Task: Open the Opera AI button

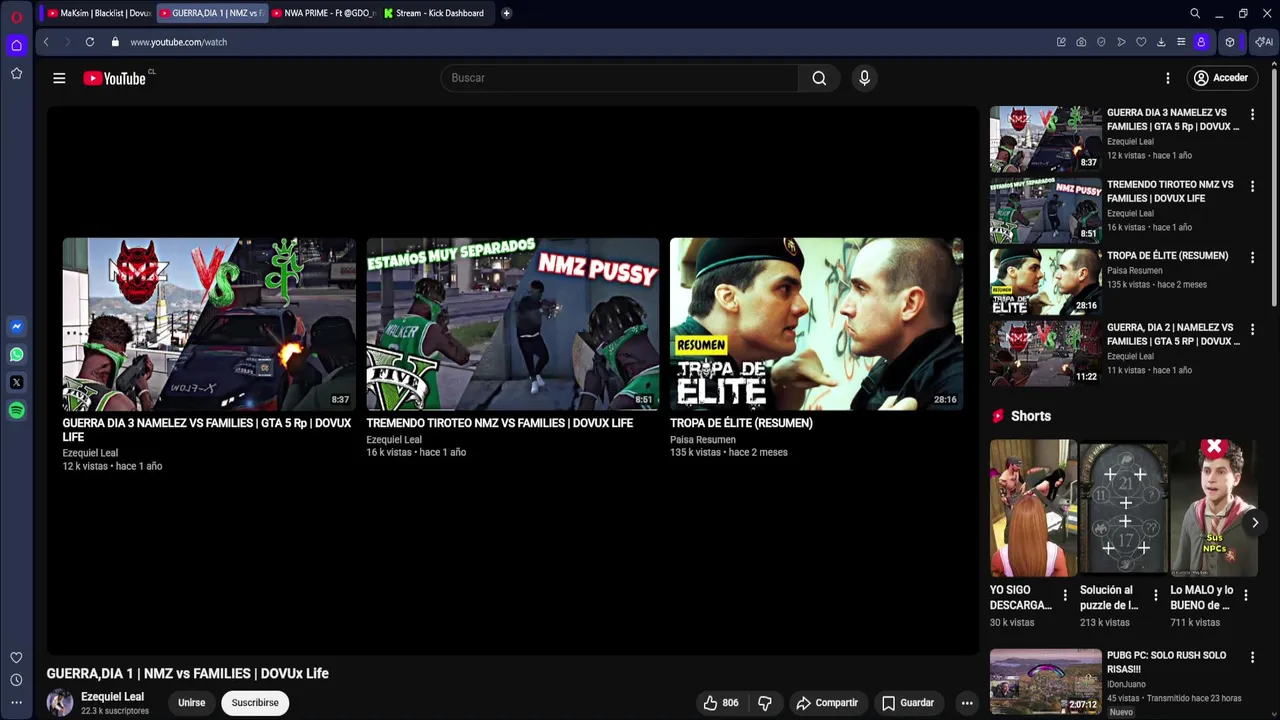Action: click(1264, 42)
